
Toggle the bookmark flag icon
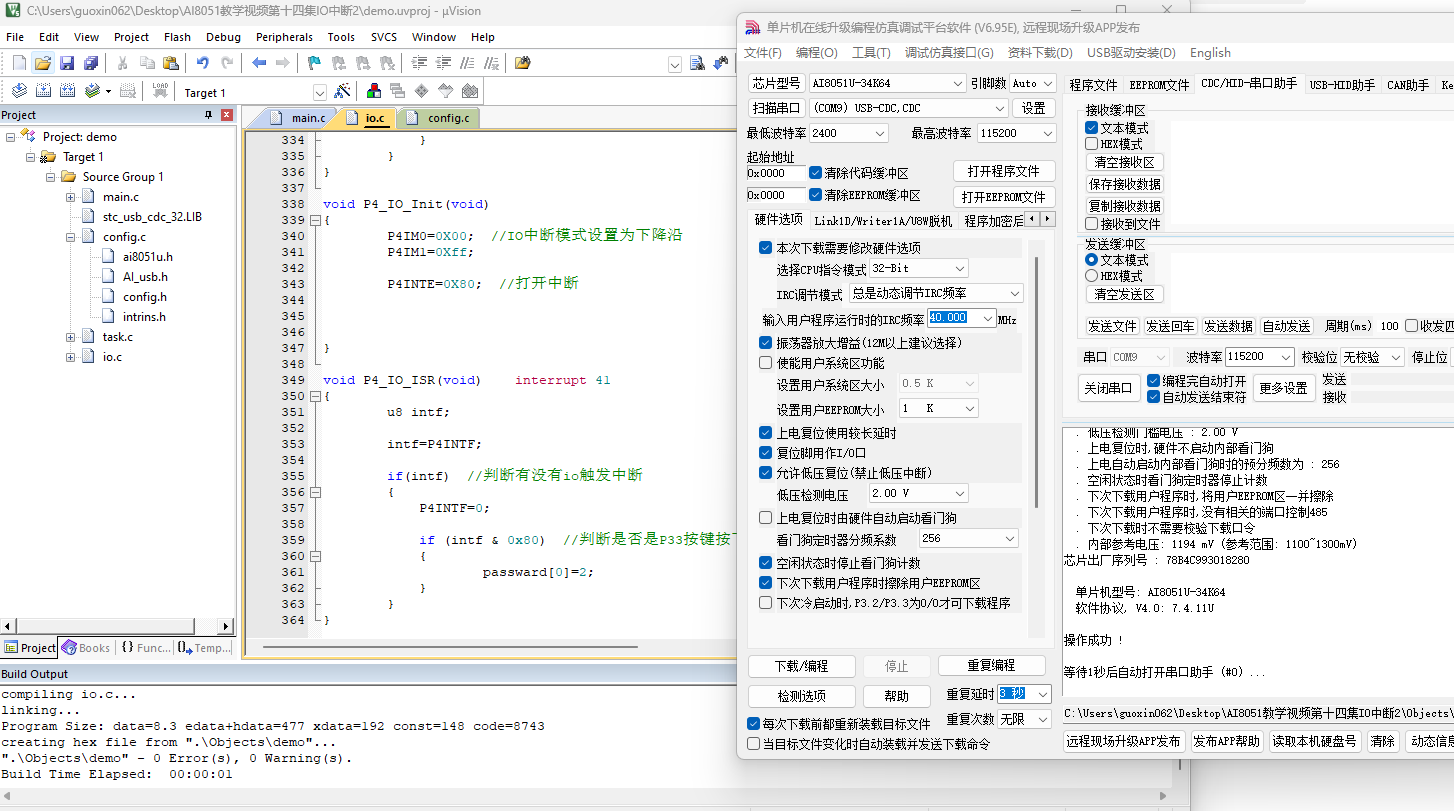pos(314,63)
